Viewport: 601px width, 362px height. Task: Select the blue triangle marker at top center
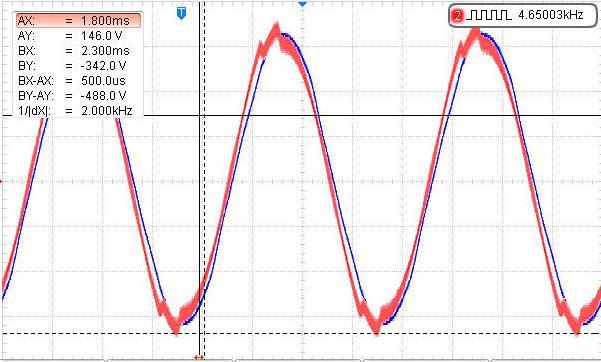point(302,3)
